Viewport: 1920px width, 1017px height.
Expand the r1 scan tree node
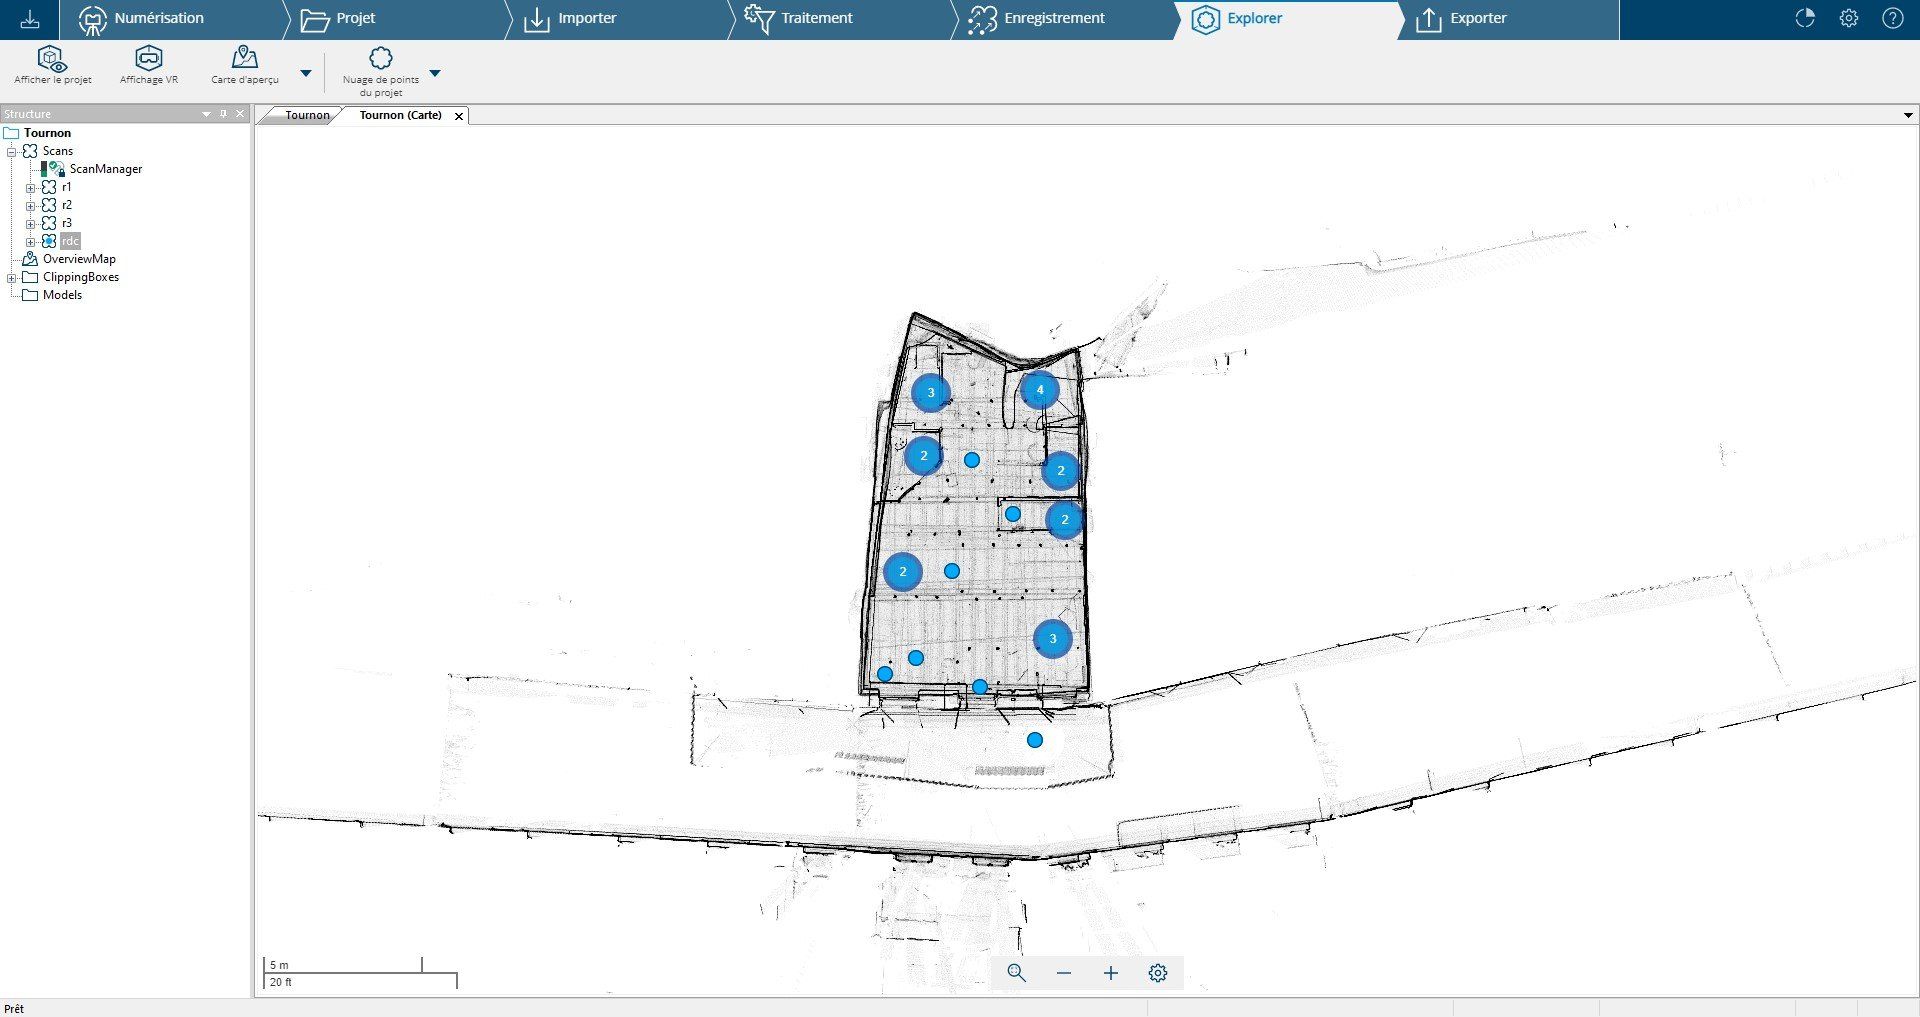click(x=30, y=188)
